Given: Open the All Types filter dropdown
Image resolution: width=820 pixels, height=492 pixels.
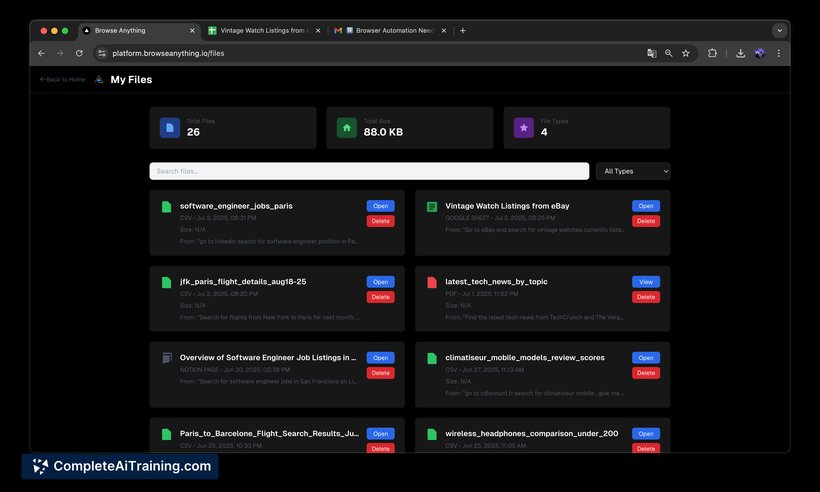Looking at the screenshot, I should (x=633, y=171).
